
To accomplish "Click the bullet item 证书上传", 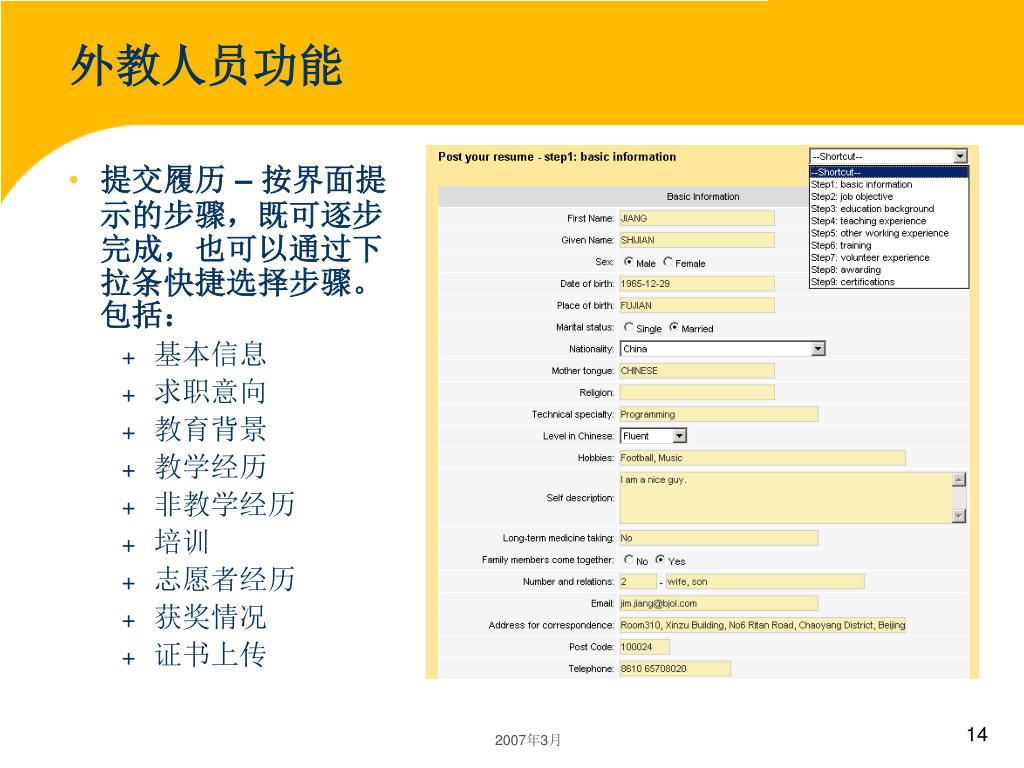I will pyautogui.click(x=210, y=654).
